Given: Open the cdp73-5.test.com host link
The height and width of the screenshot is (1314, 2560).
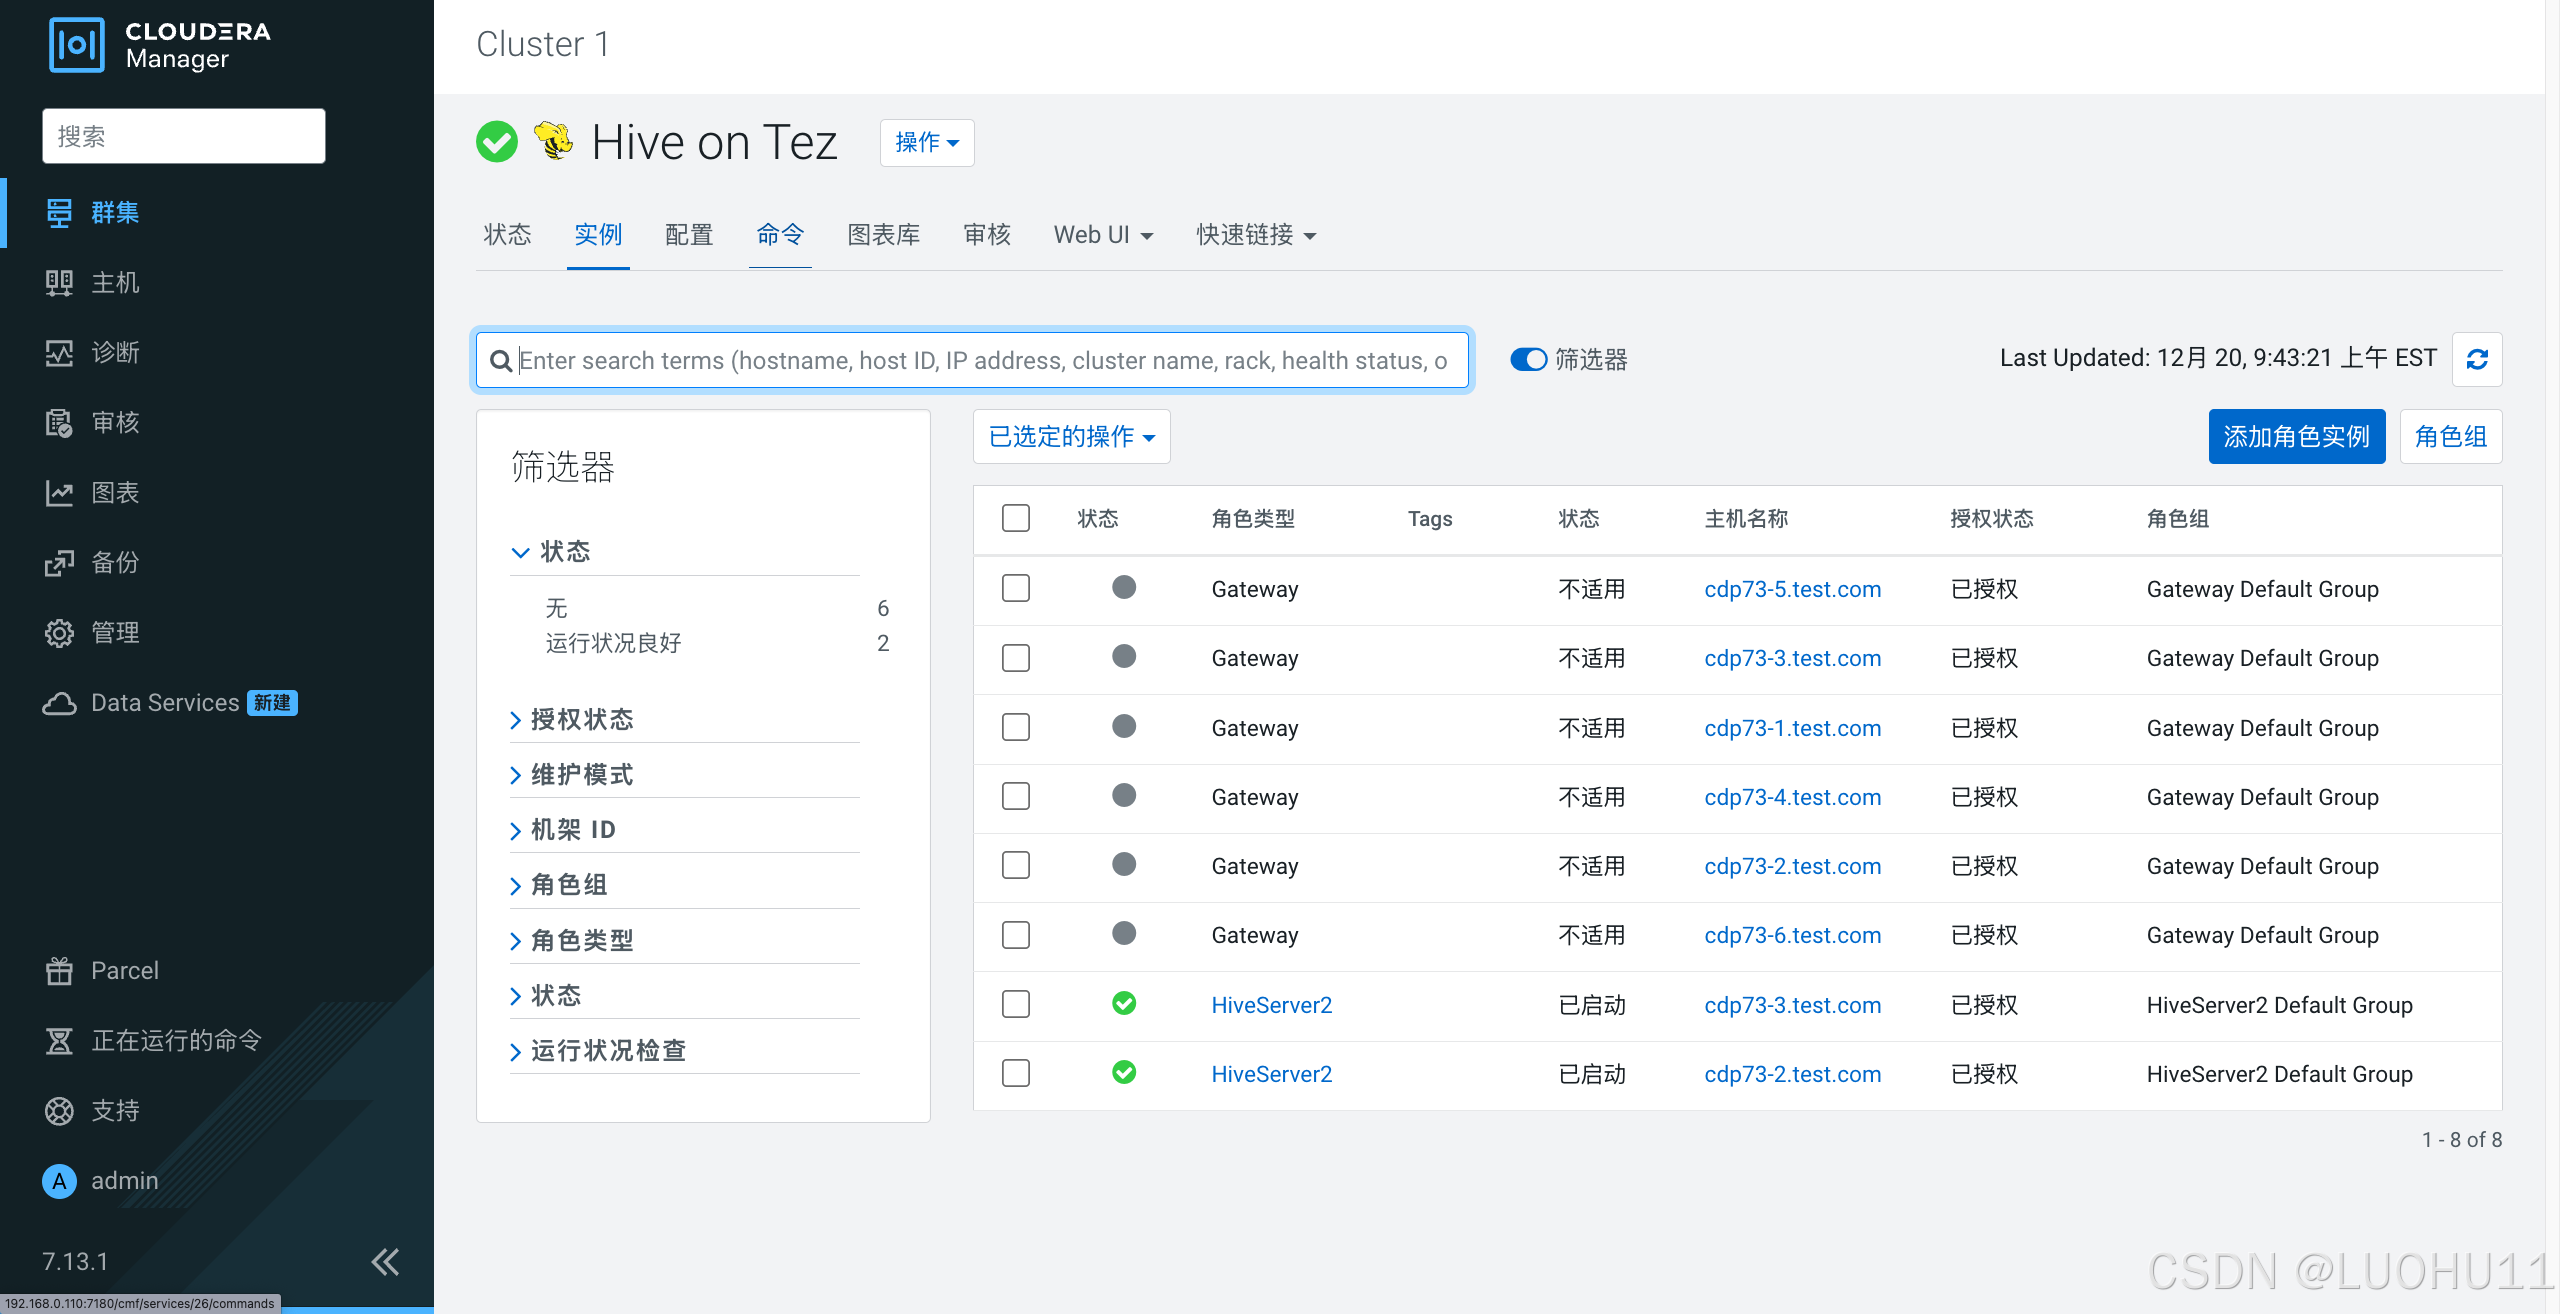Looking at the screenshot, I should pos(1792,589).
